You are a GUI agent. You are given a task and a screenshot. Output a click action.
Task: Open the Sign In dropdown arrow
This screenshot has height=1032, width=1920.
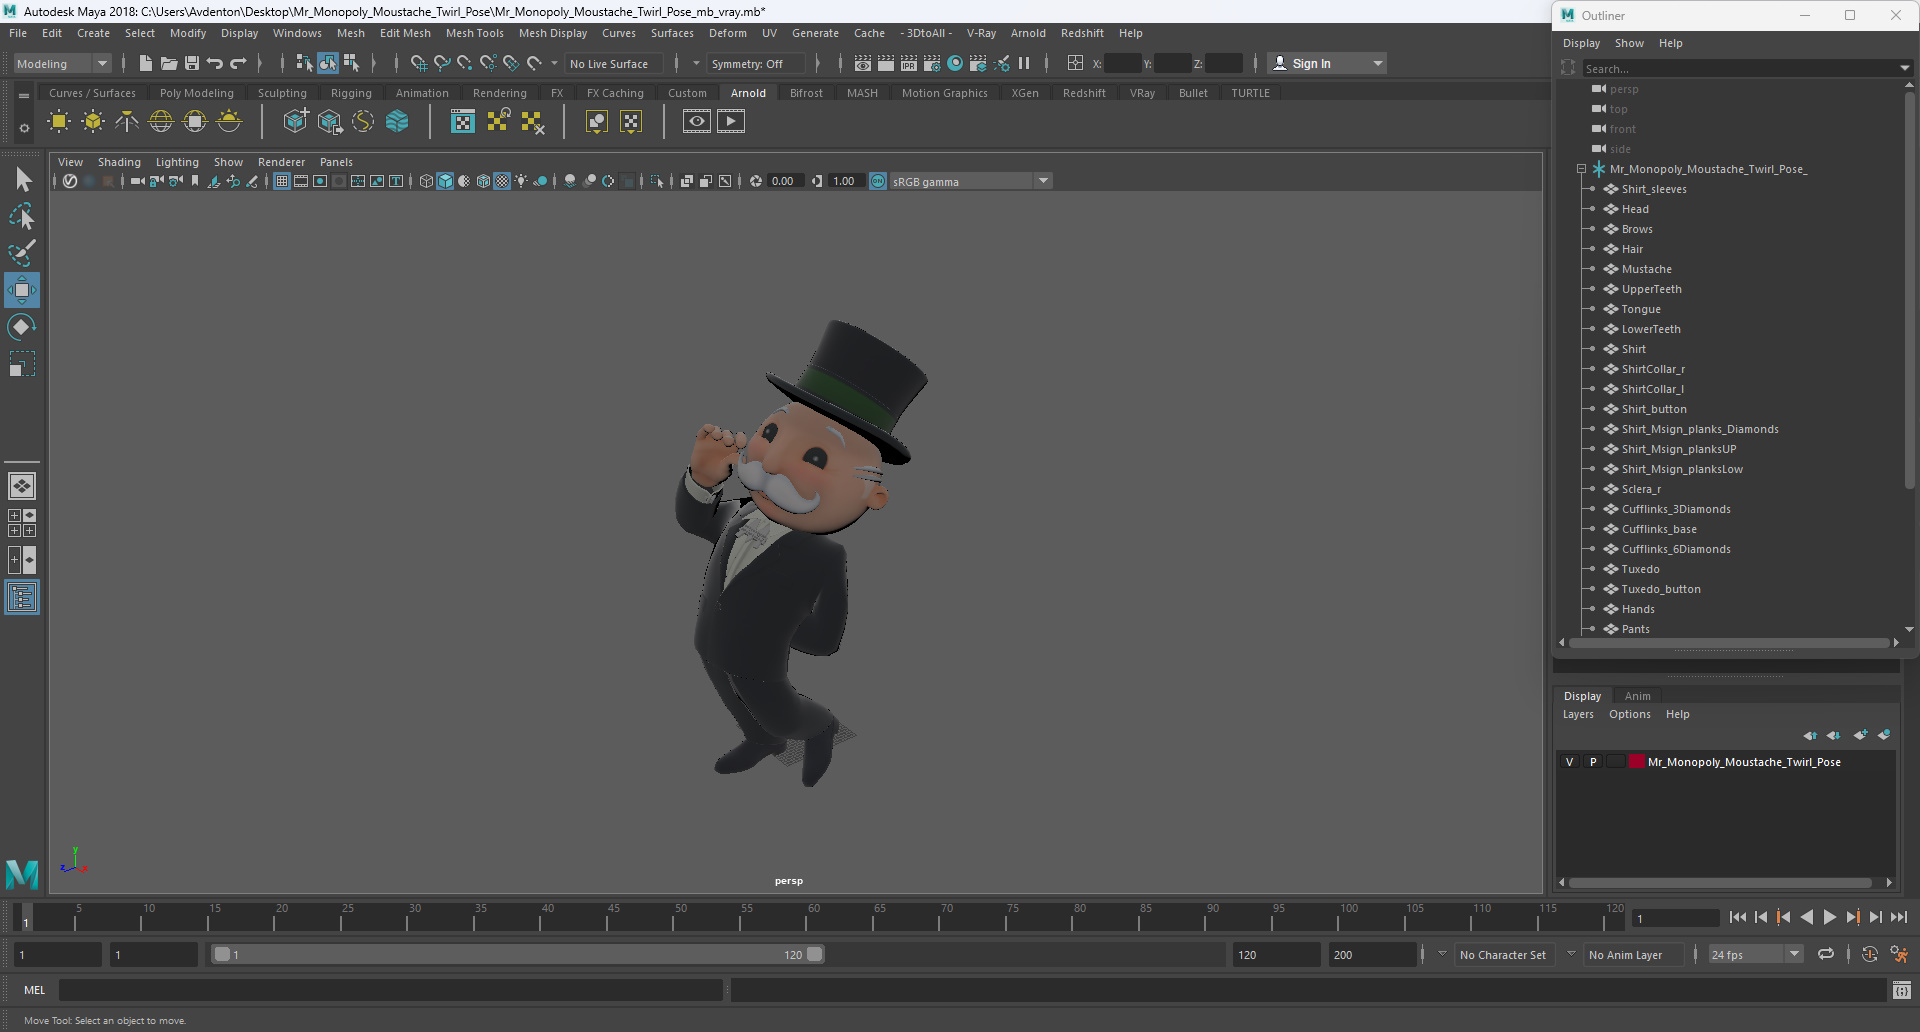1378,63
